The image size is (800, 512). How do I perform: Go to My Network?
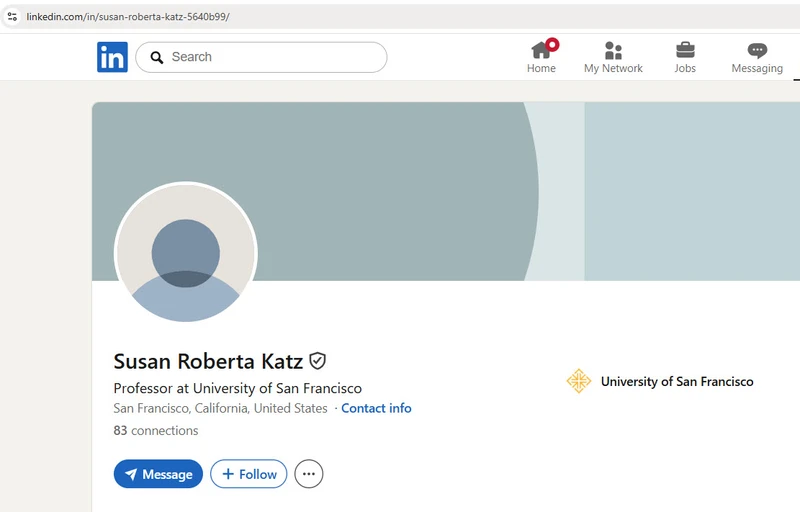click(613, 57)
